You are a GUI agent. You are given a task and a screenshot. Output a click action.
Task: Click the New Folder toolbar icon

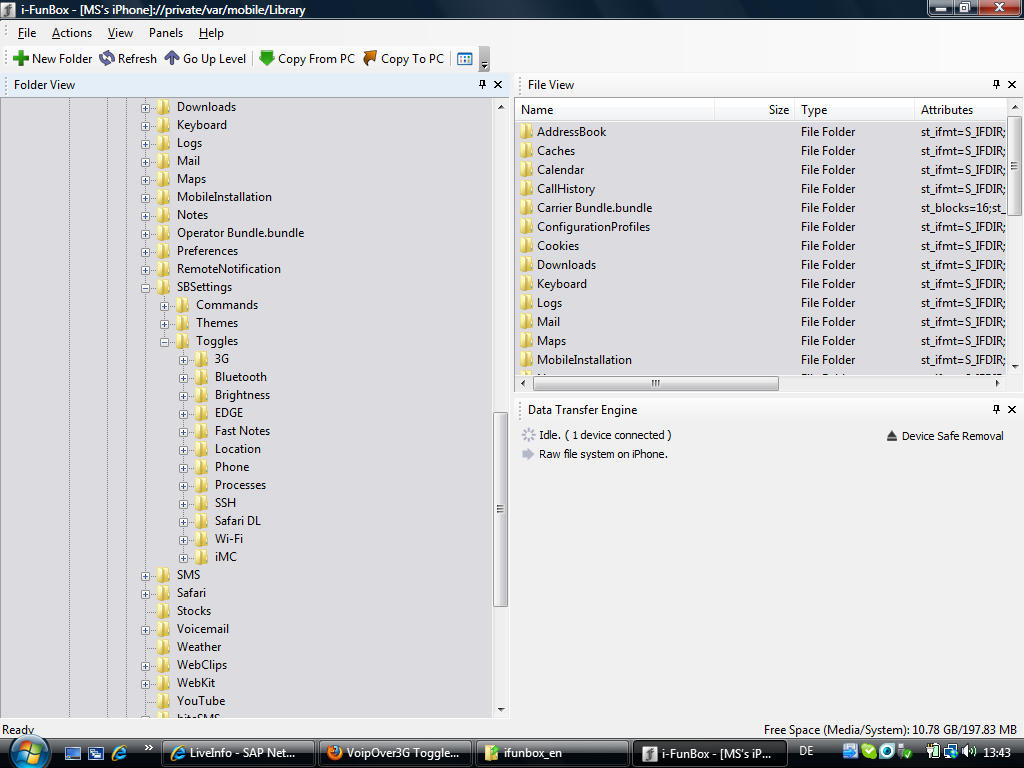(21, 59)
